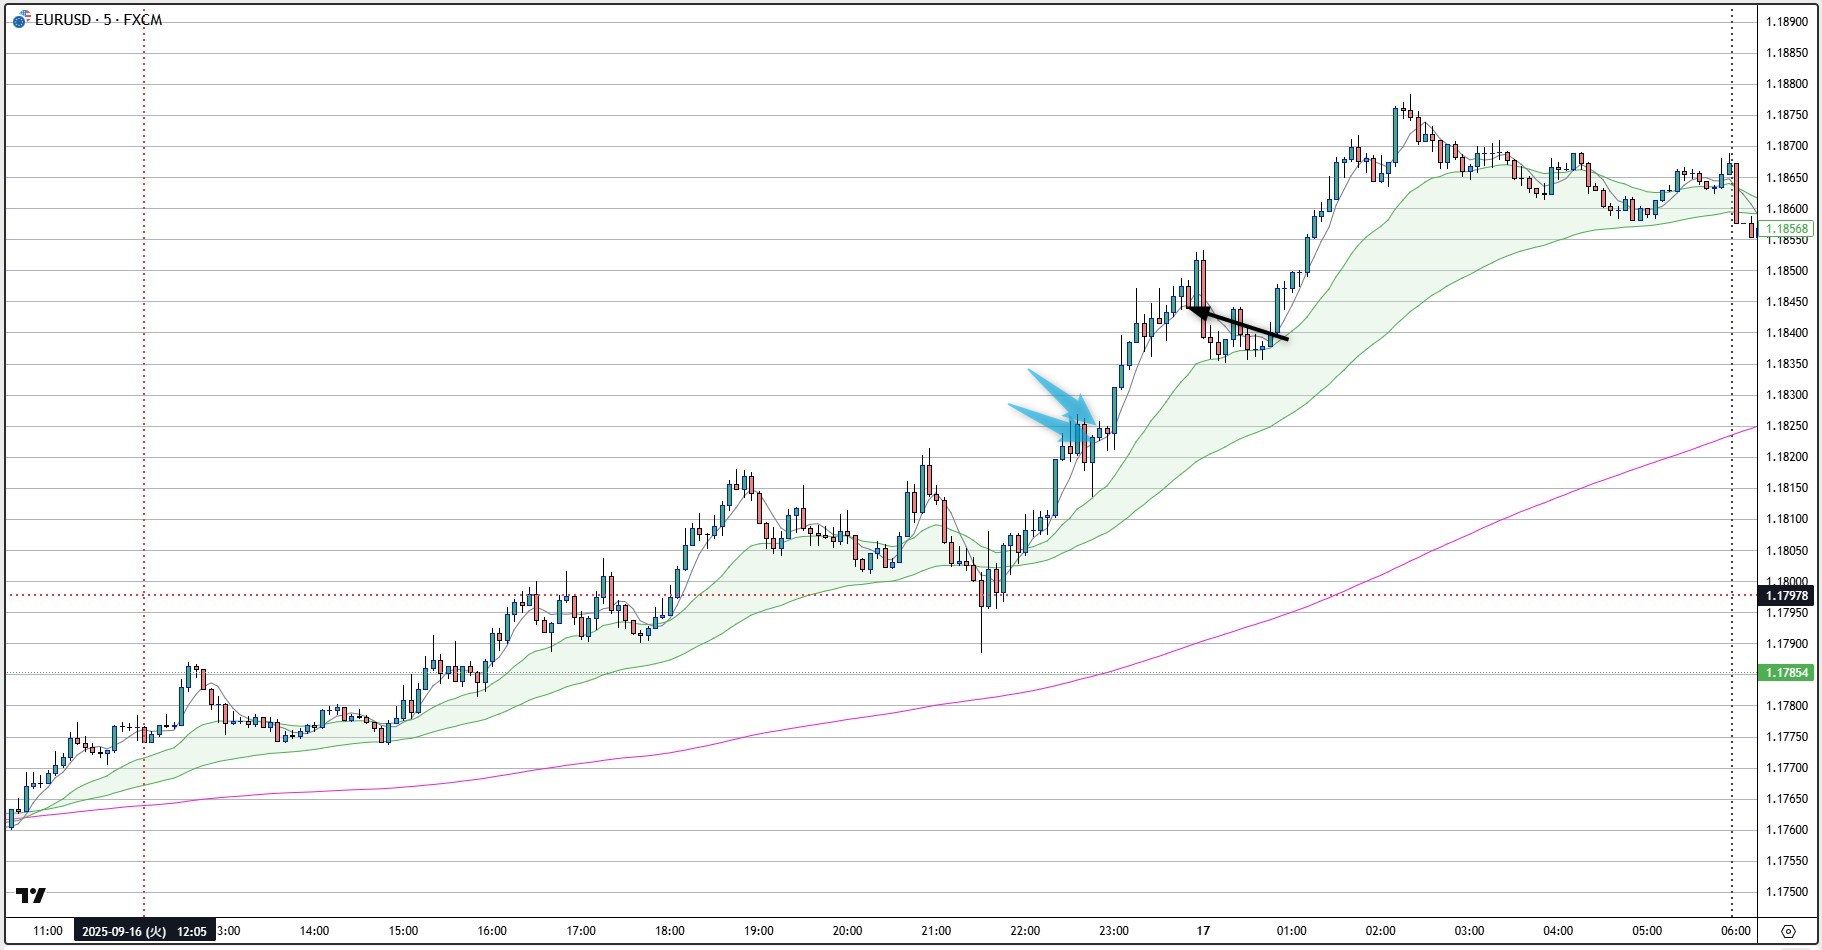This screenshot has height=950, width=1822.
Task: Click the 22:00 time axis label
Action: pos(1025,931)
